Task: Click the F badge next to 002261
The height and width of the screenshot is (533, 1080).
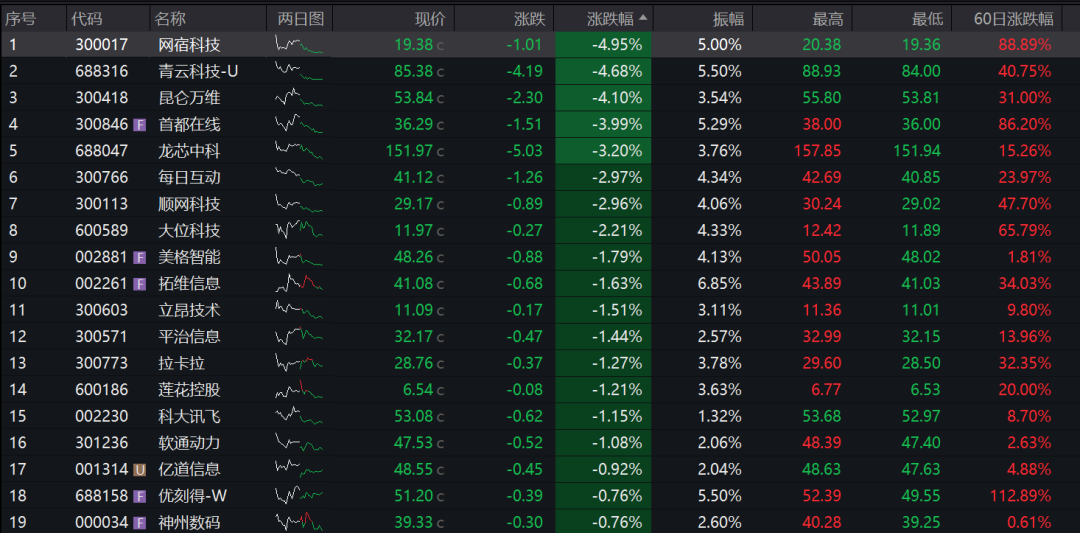Action: point(140,284)
